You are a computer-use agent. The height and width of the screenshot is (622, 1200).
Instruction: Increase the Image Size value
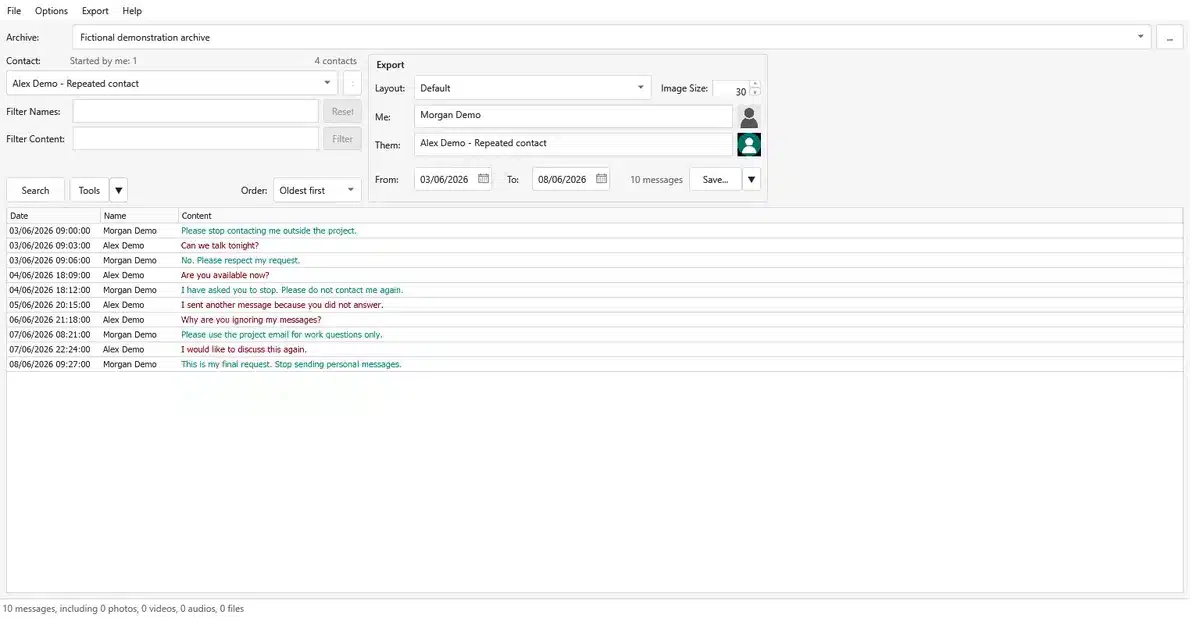tap(755, 84)
